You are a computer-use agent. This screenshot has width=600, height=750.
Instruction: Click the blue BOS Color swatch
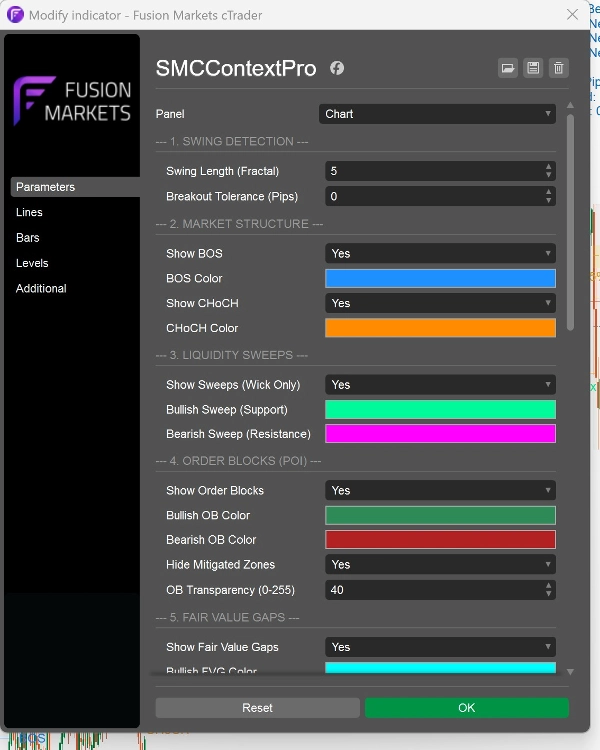pos(440,278)
